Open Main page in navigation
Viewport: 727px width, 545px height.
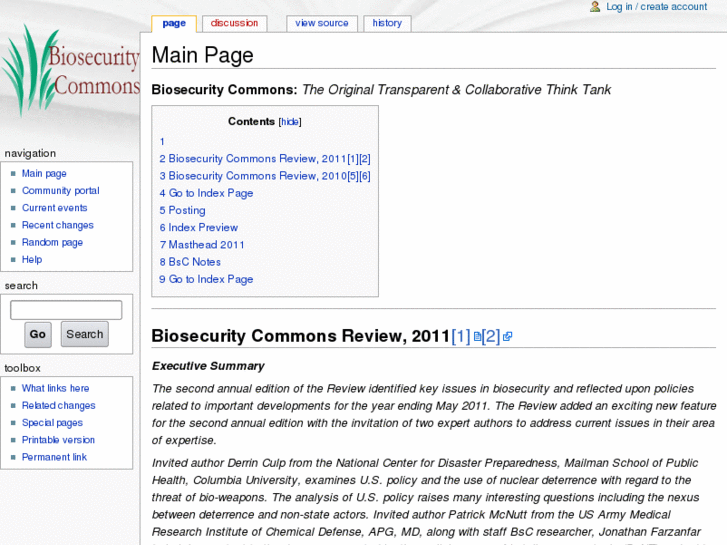(44, 173)
